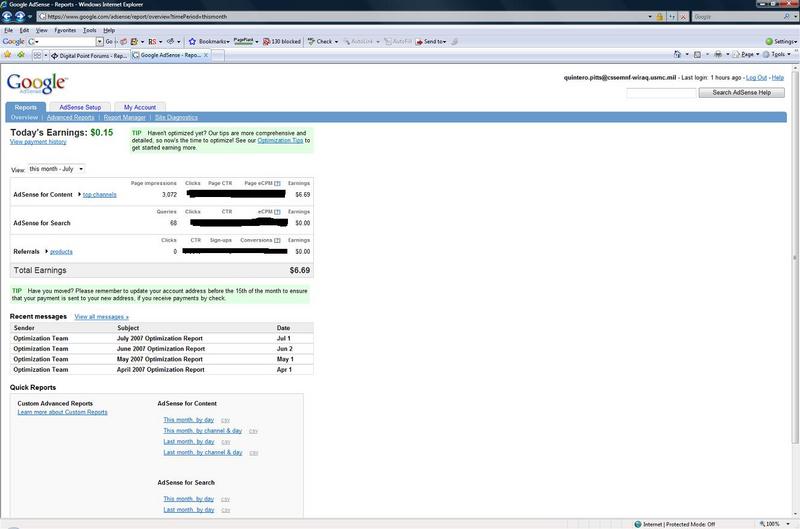Click the green Settings icon in Google Toolbar
800x529 pixels.
[x=769, y=41]
